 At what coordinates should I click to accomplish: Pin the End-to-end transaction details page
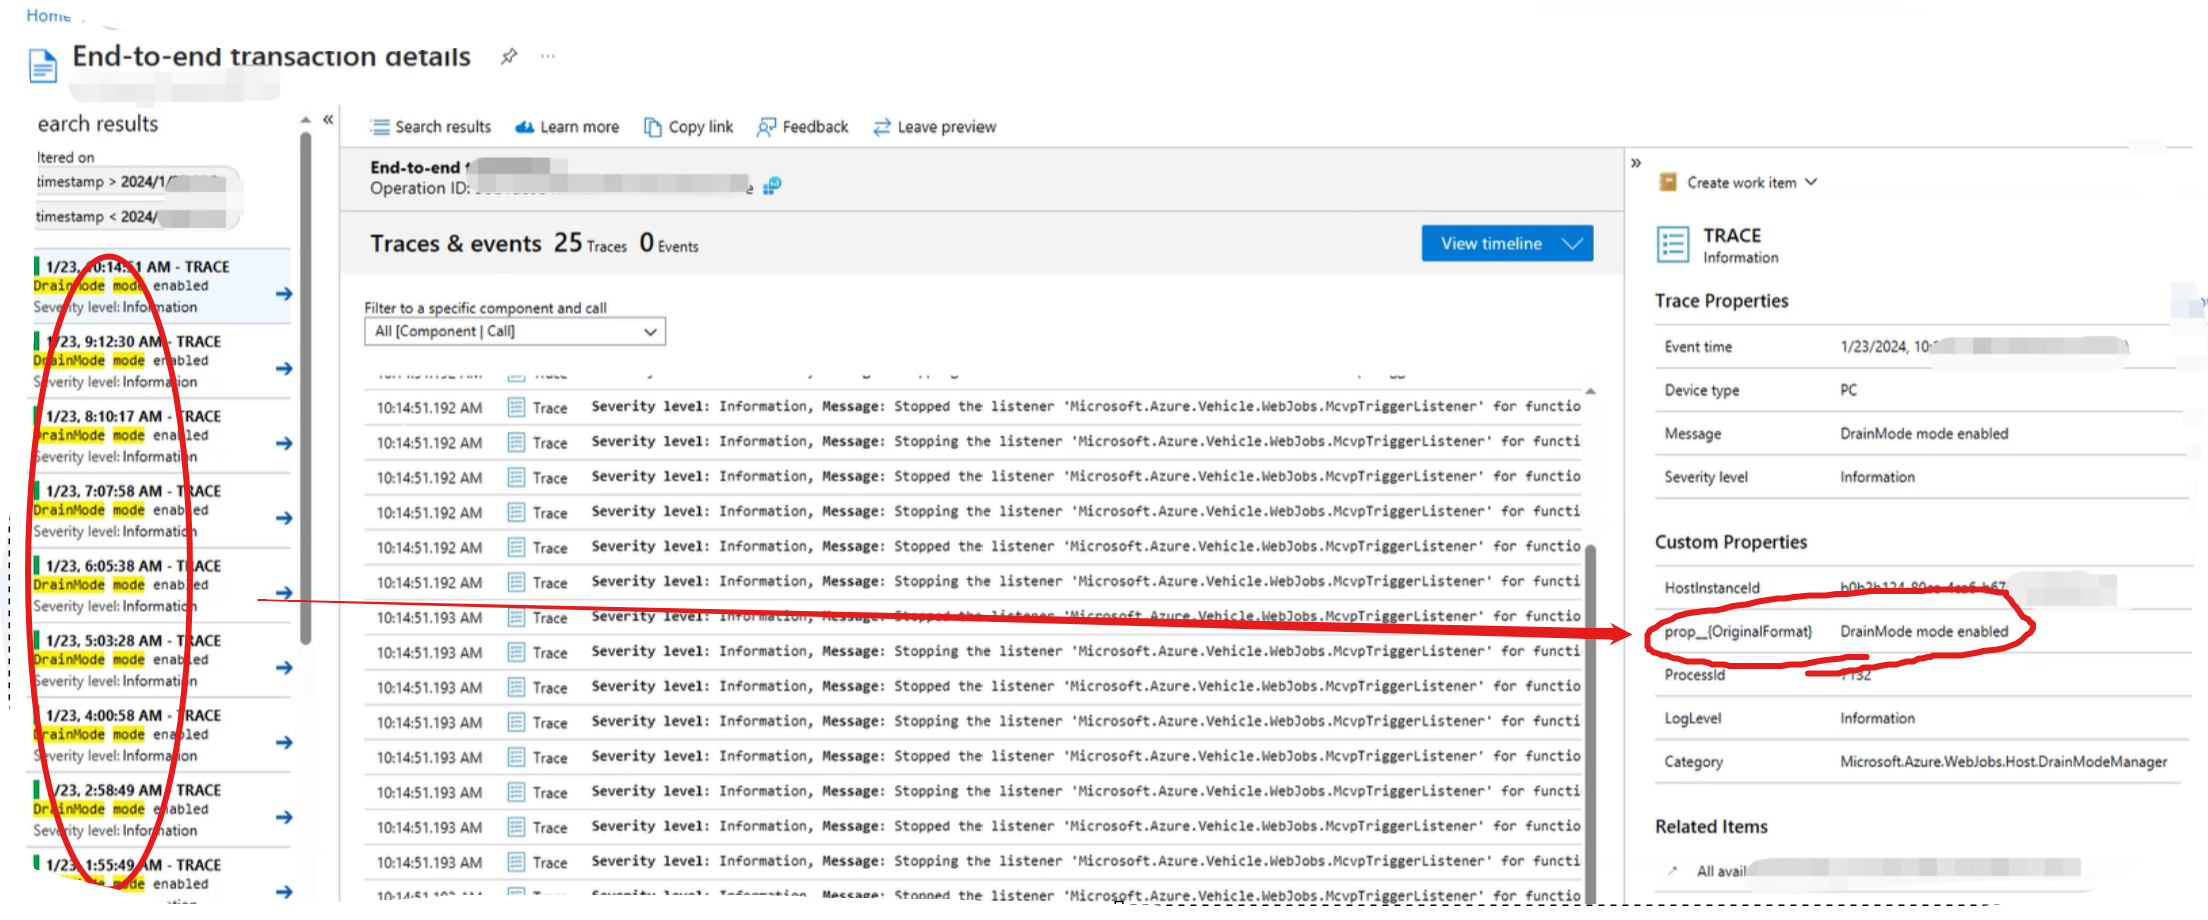[509, 56]
